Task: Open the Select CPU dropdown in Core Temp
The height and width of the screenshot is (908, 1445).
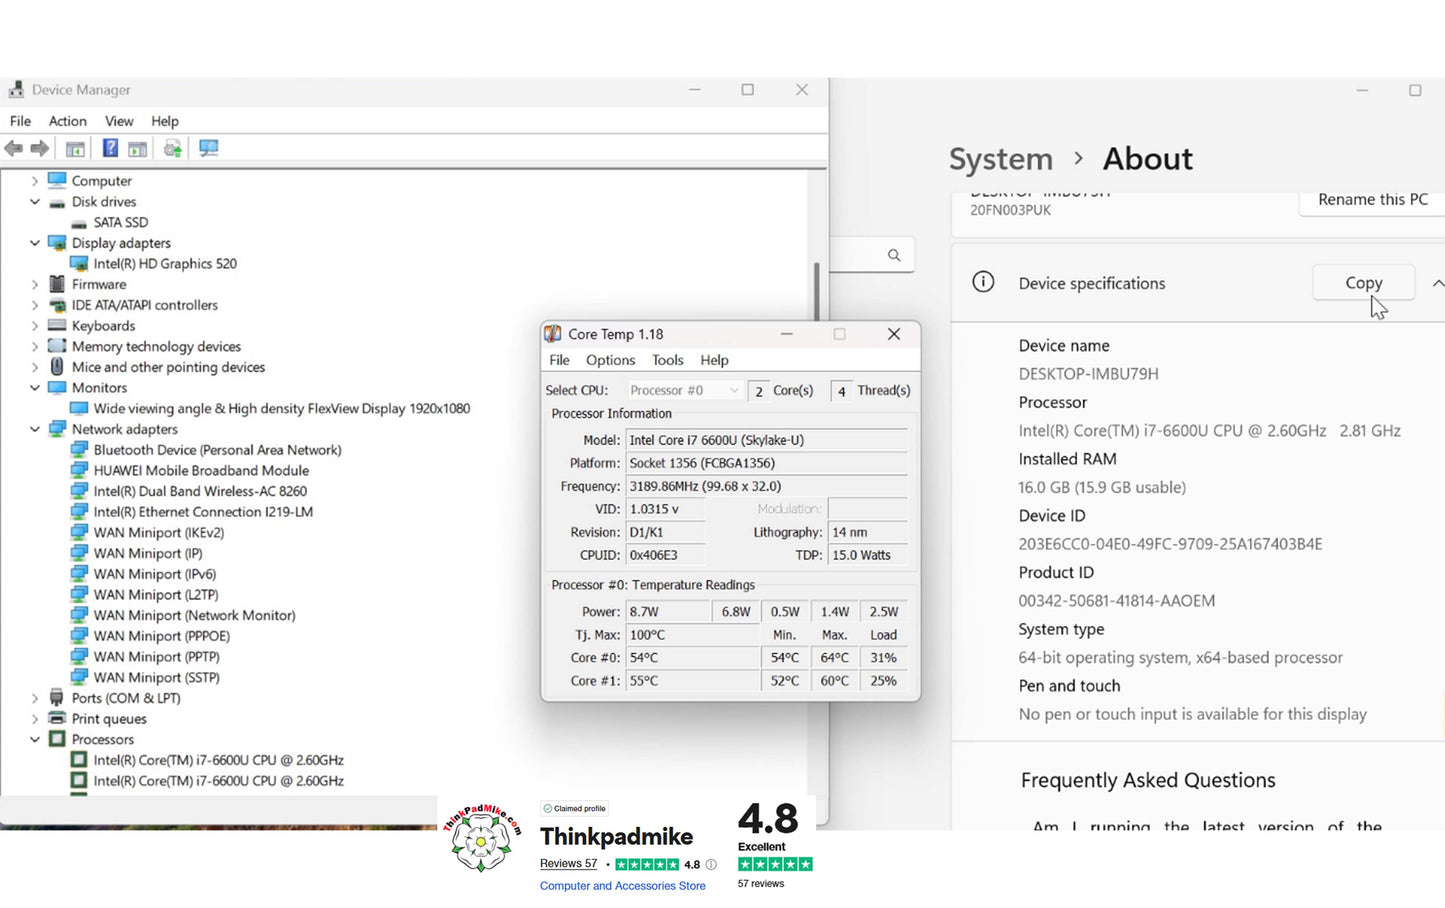Action: click(684, 390)
